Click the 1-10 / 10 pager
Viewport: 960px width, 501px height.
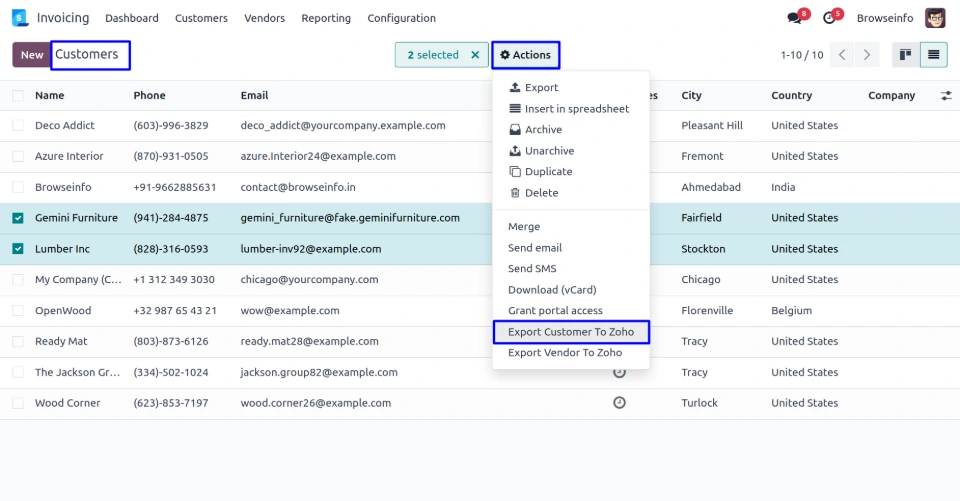801,55
